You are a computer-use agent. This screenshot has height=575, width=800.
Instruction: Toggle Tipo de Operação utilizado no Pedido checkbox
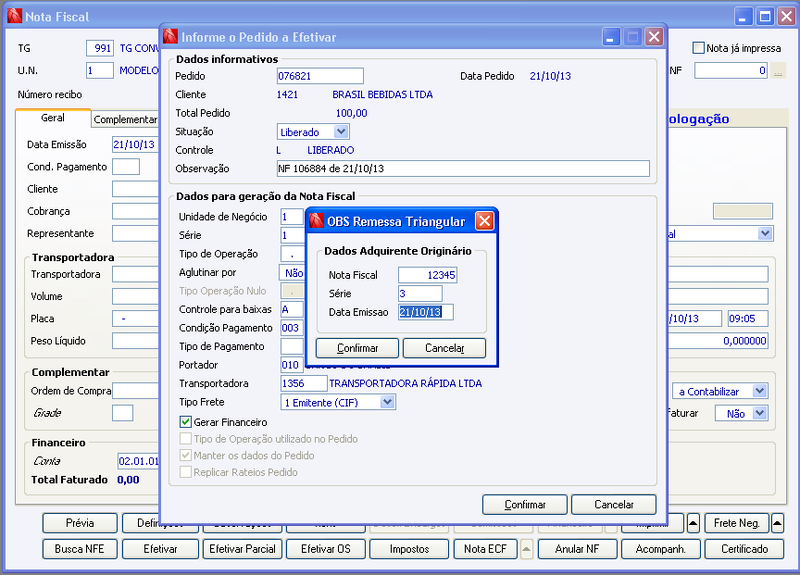(x=185, y=439)
